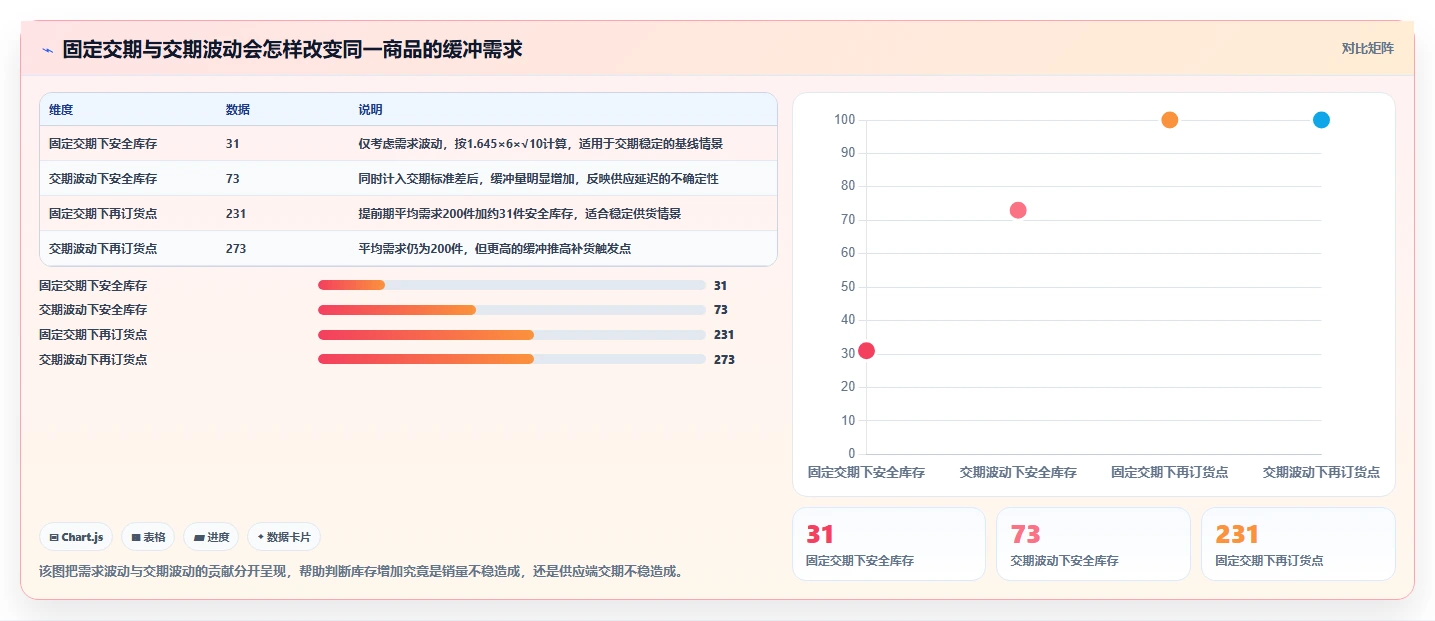Select the Chart.js tag chip
The height and width of the screenshot is (621, 1435).
click(x=77, y=537)
